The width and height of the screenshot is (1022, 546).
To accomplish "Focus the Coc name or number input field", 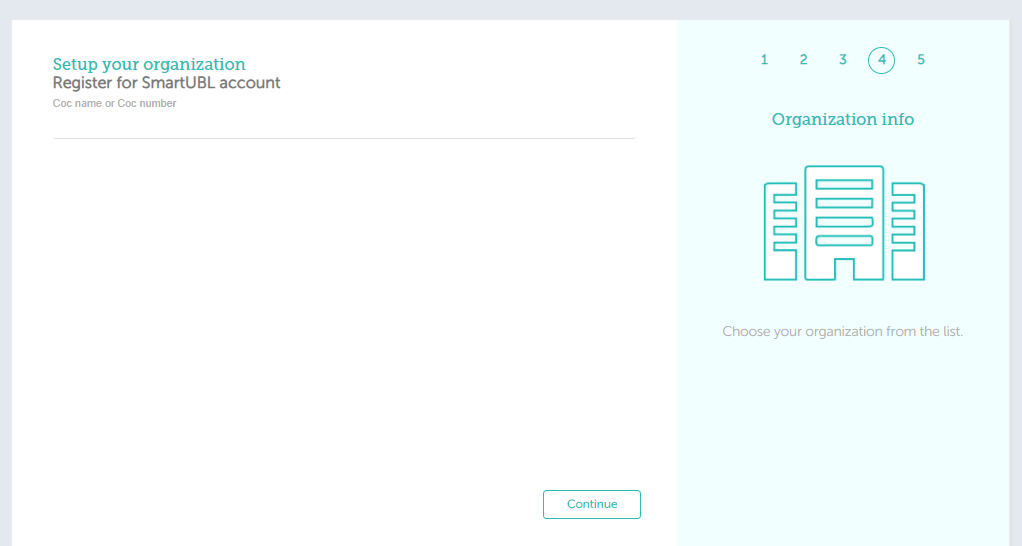I will point(343,126).
